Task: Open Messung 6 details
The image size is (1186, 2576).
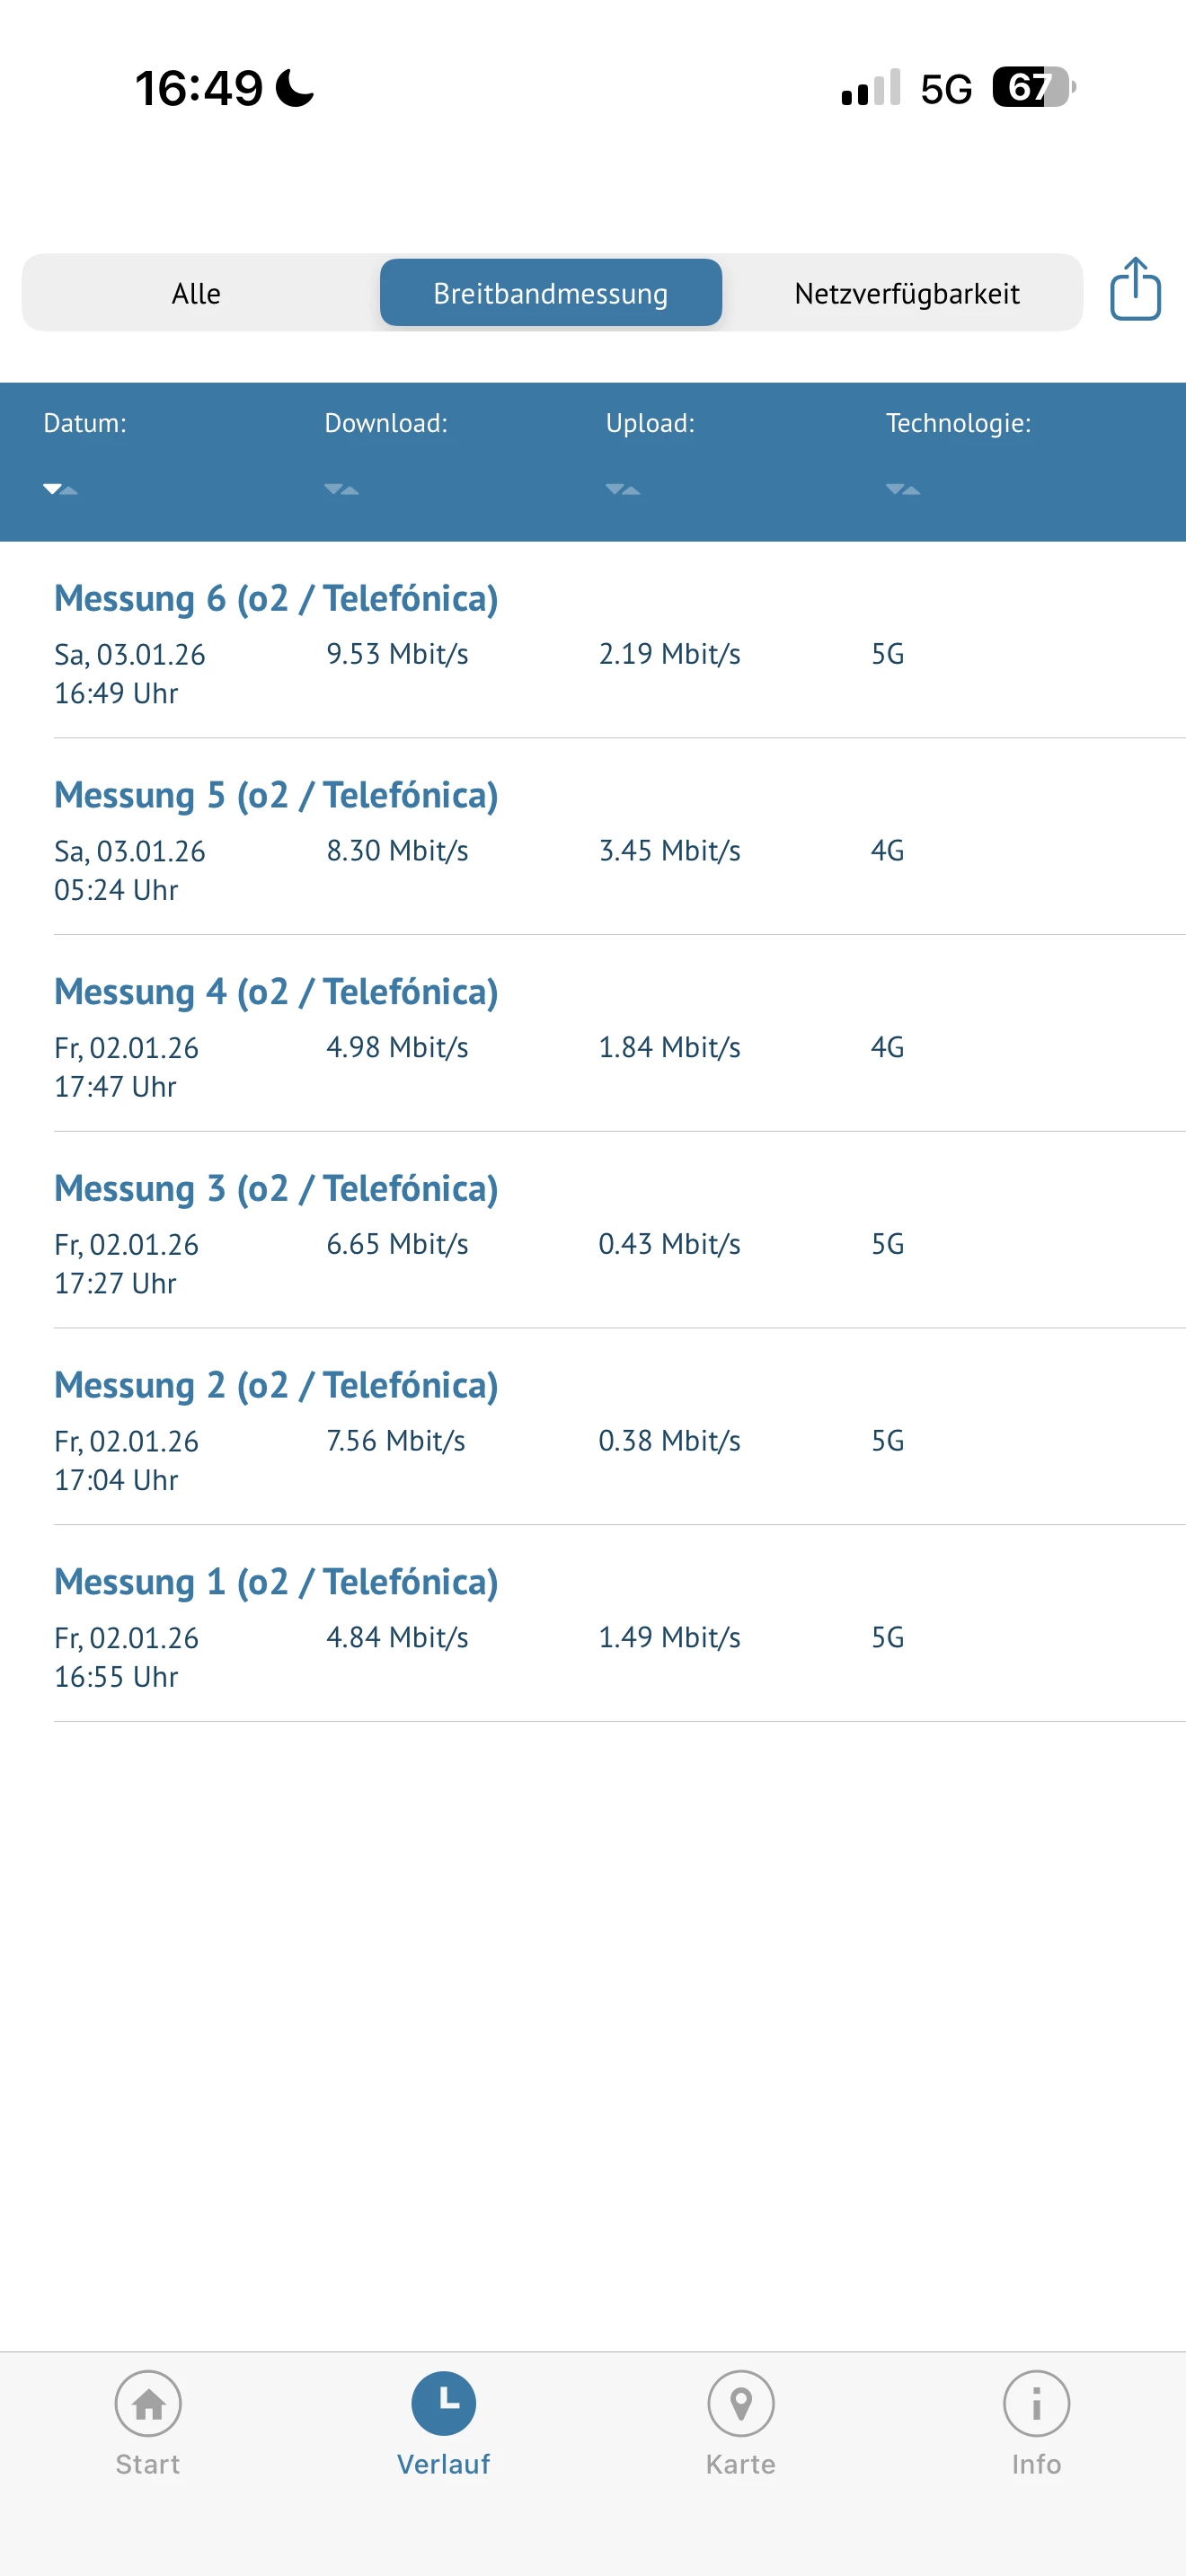Action: [276, 599]
